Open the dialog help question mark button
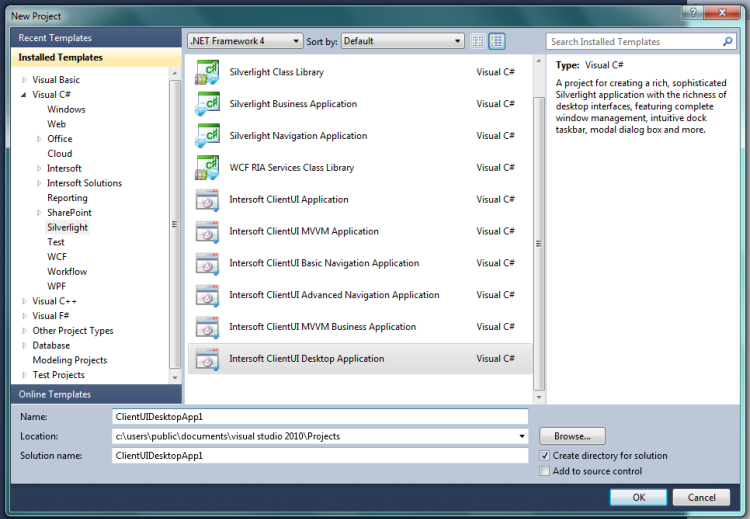Screen dimensions: 750x519 [x=694, y=12]
